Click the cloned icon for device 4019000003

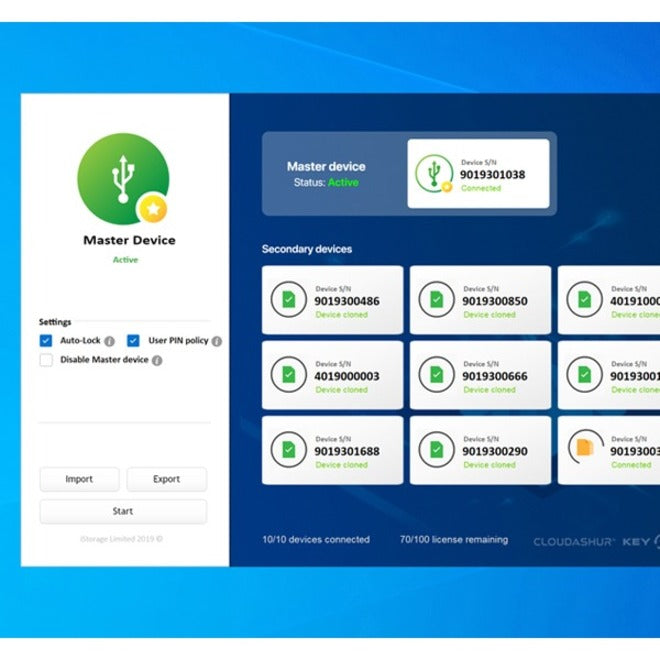288,375
